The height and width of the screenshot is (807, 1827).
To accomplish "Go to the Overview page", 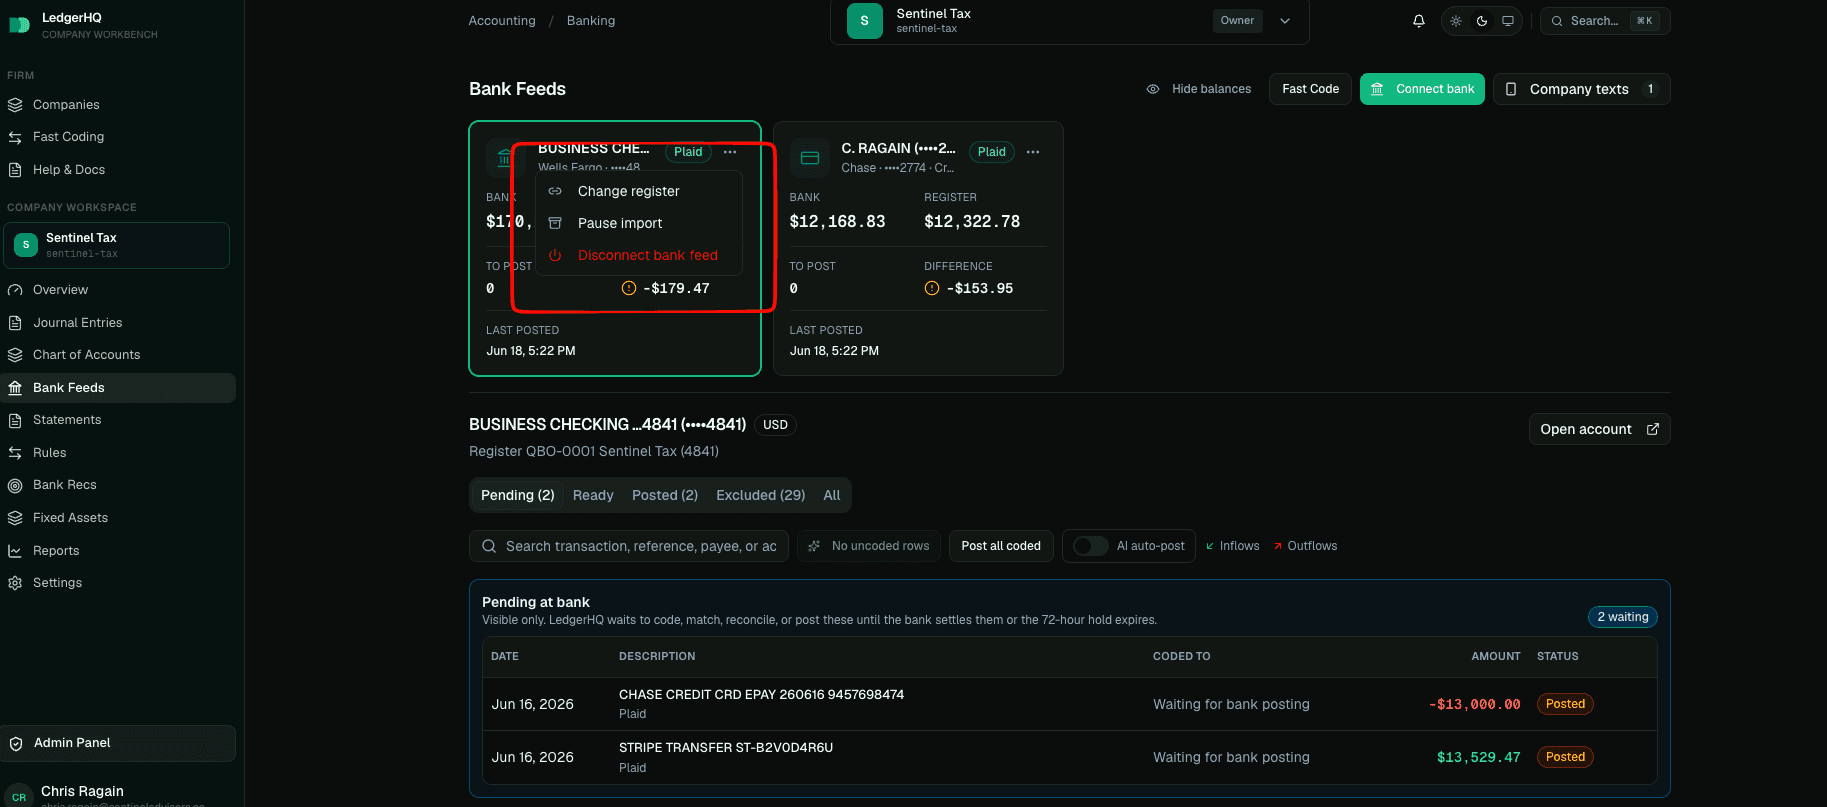I will pyautogui.click(x=118, y=290).
